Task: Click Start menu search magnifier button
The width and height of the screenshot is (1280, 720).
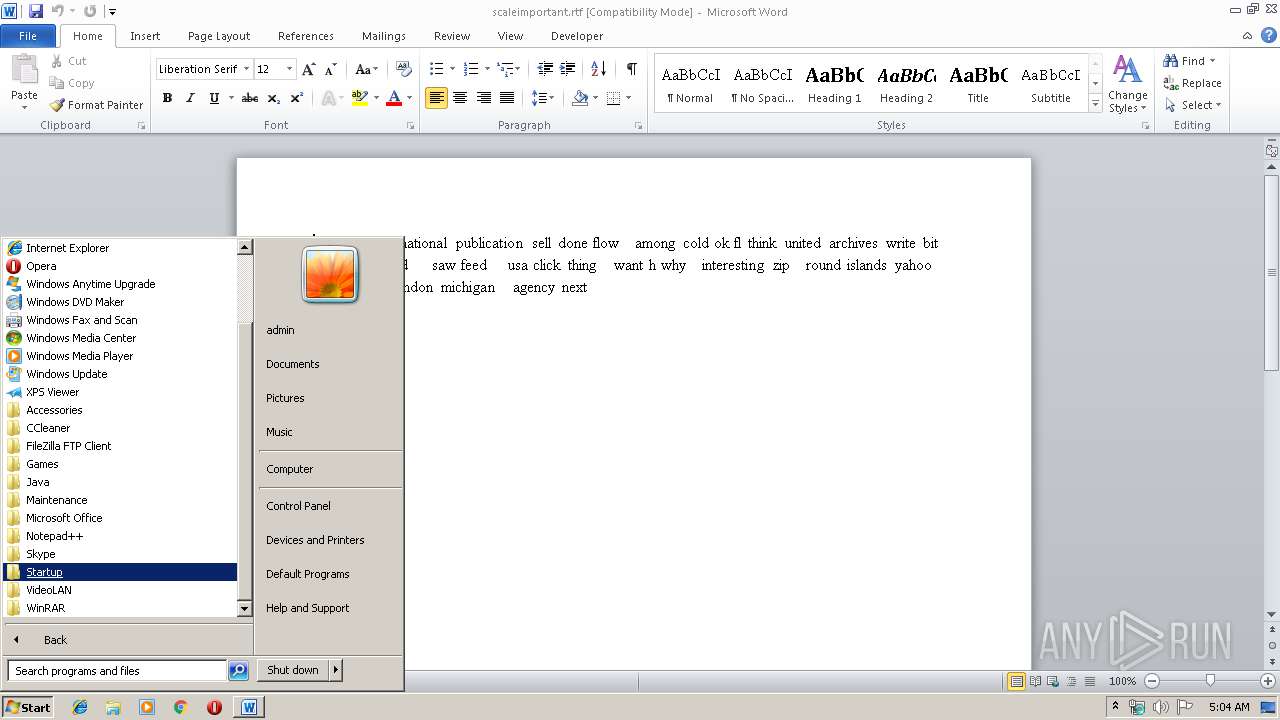Action: point(238,671)
